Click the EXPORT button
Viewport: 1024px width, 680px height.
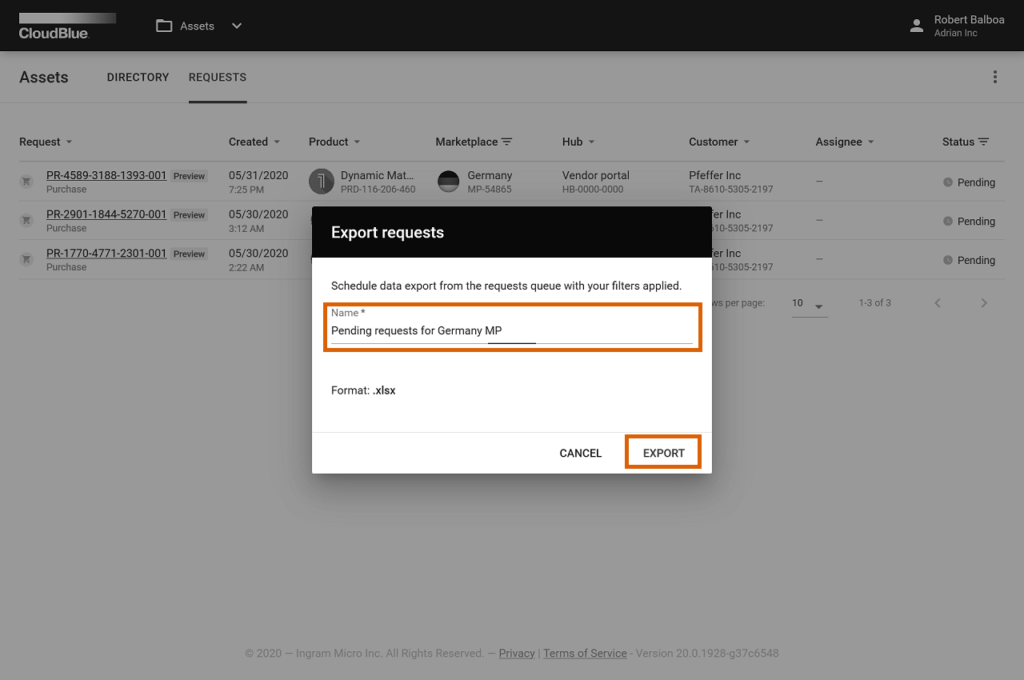click(x=662, y=452)
